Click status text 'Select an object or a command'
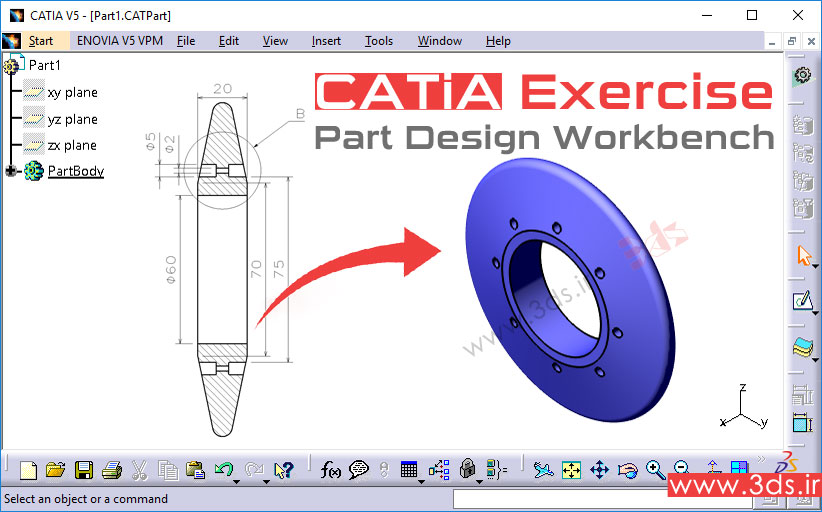This screenshot has width=822, height=512. click(86, 499)
